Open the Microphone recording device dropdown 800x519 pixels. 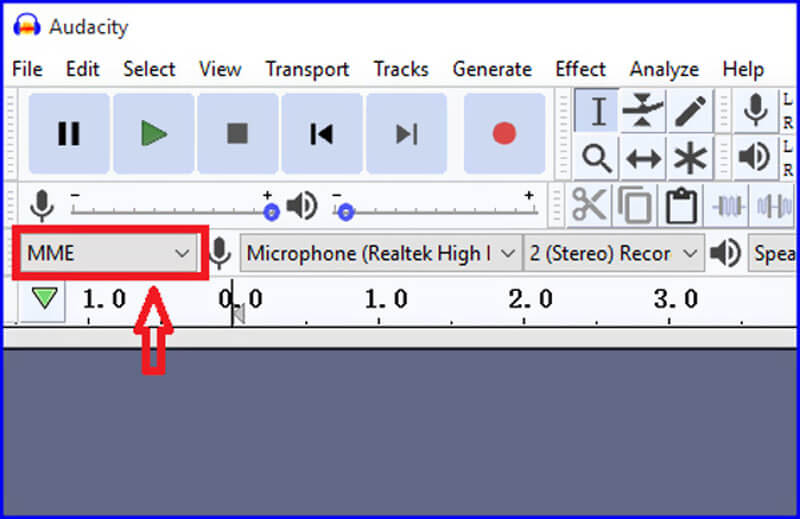(380, 253)
